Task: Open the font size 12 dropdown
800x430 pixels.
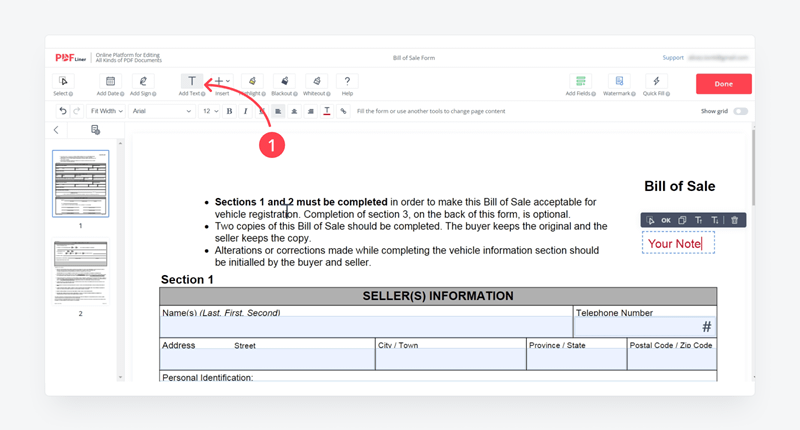Action: pyautogui.click(x=210, y=111)
